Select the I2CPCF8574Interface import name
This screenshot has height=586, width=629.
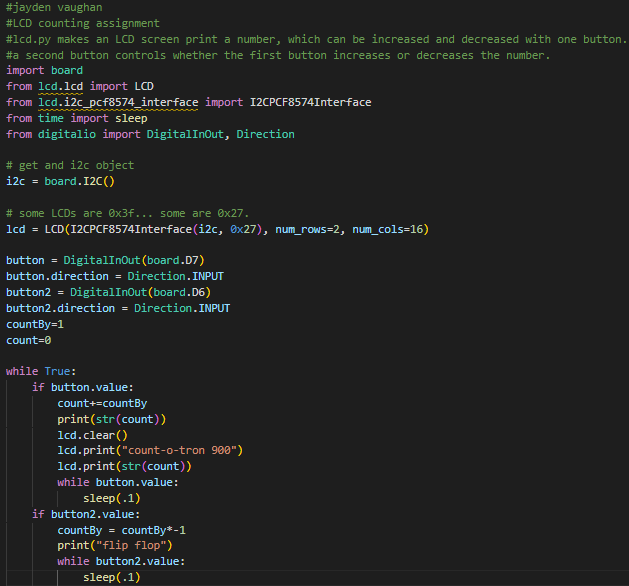coord(310,103)
